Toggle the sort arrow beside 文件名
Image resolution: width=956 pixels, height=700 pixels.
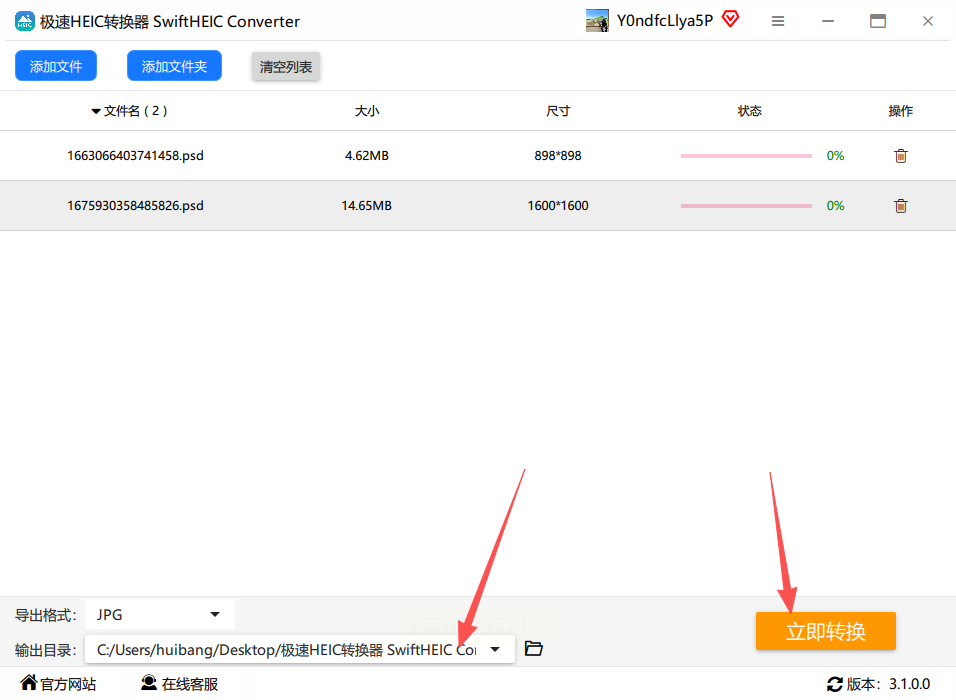96,112
